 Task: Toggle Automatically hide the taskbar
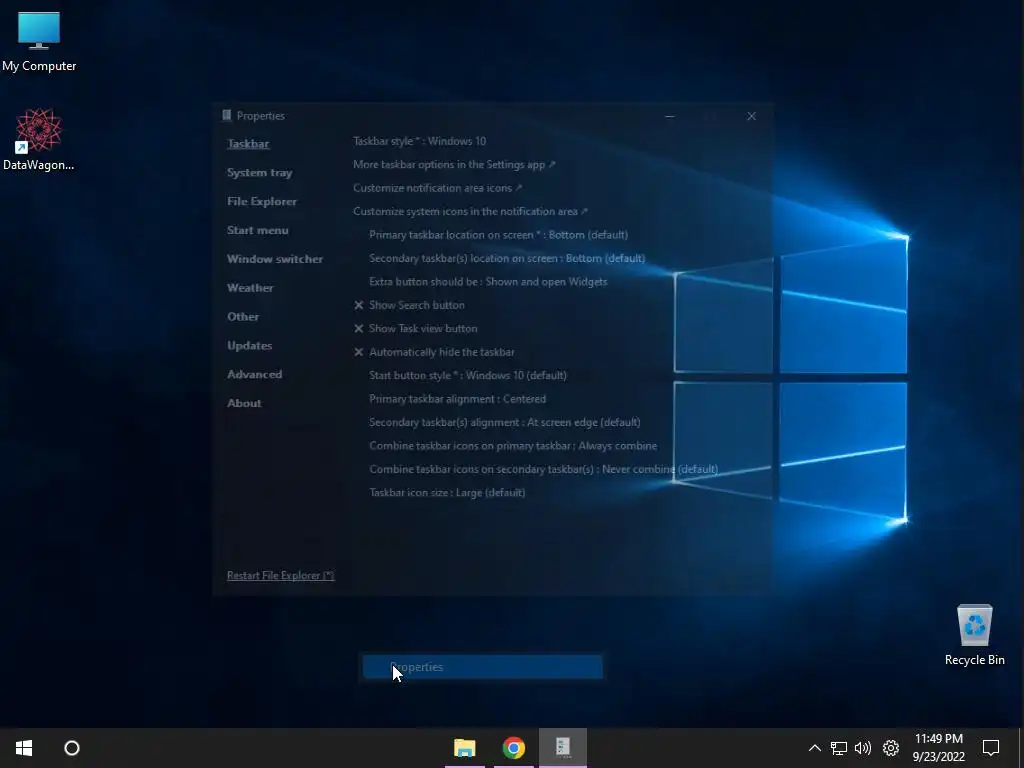(434, 352)
